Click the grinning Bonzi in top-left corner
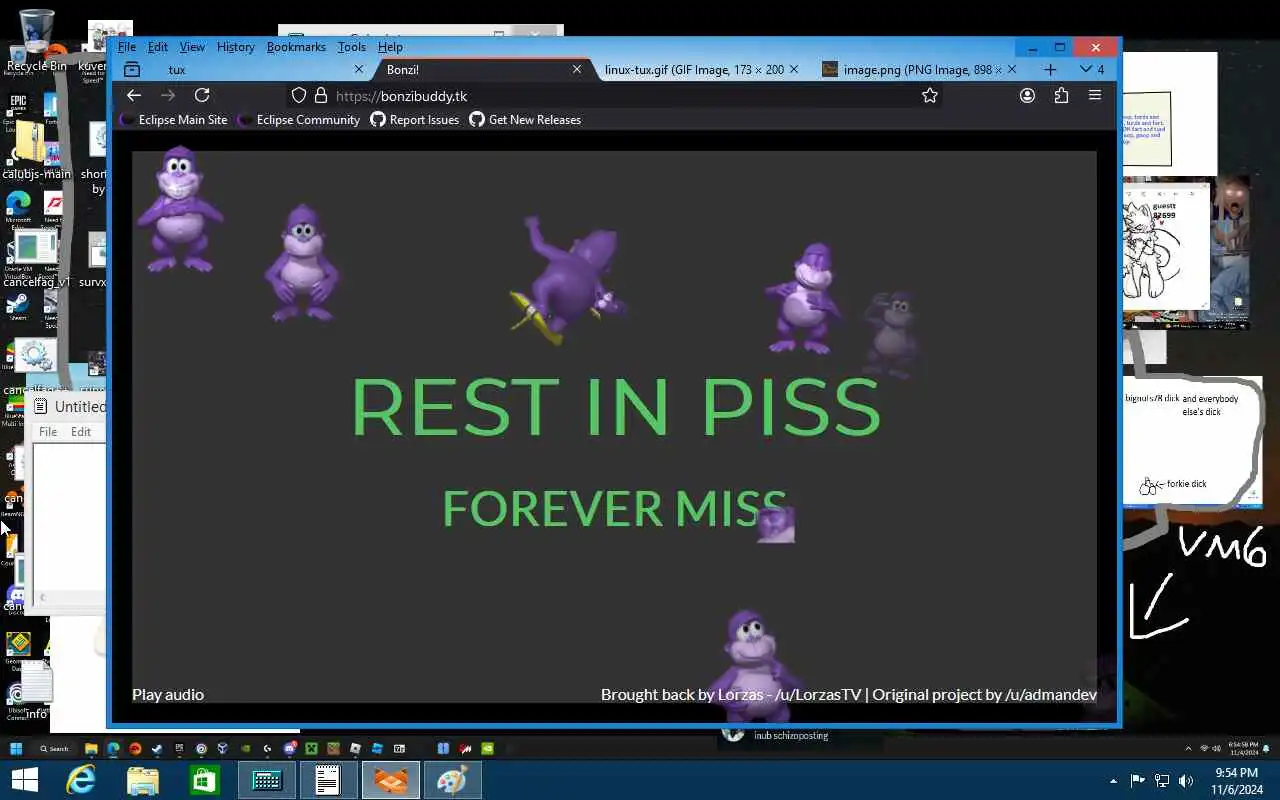Image resolution: width=1280 pixels, height=800 pixels. click(180, 209)
